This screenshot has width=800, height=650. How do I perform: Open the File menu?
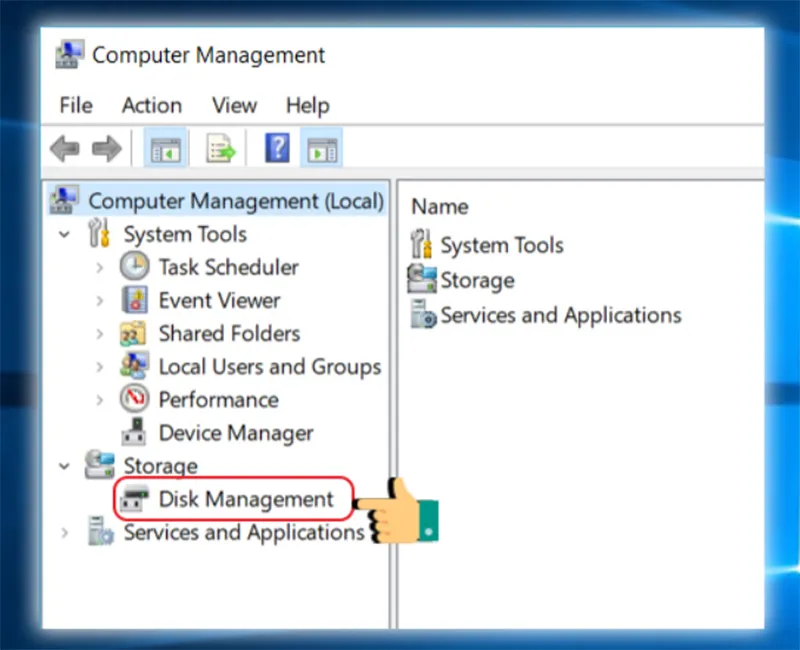point(76,105)
